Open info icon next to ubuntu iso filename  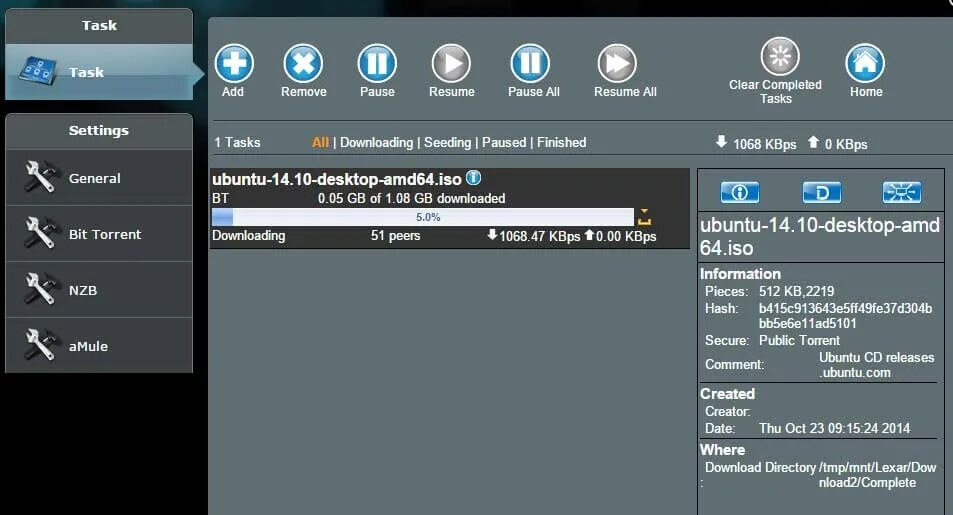click(473, 178)
